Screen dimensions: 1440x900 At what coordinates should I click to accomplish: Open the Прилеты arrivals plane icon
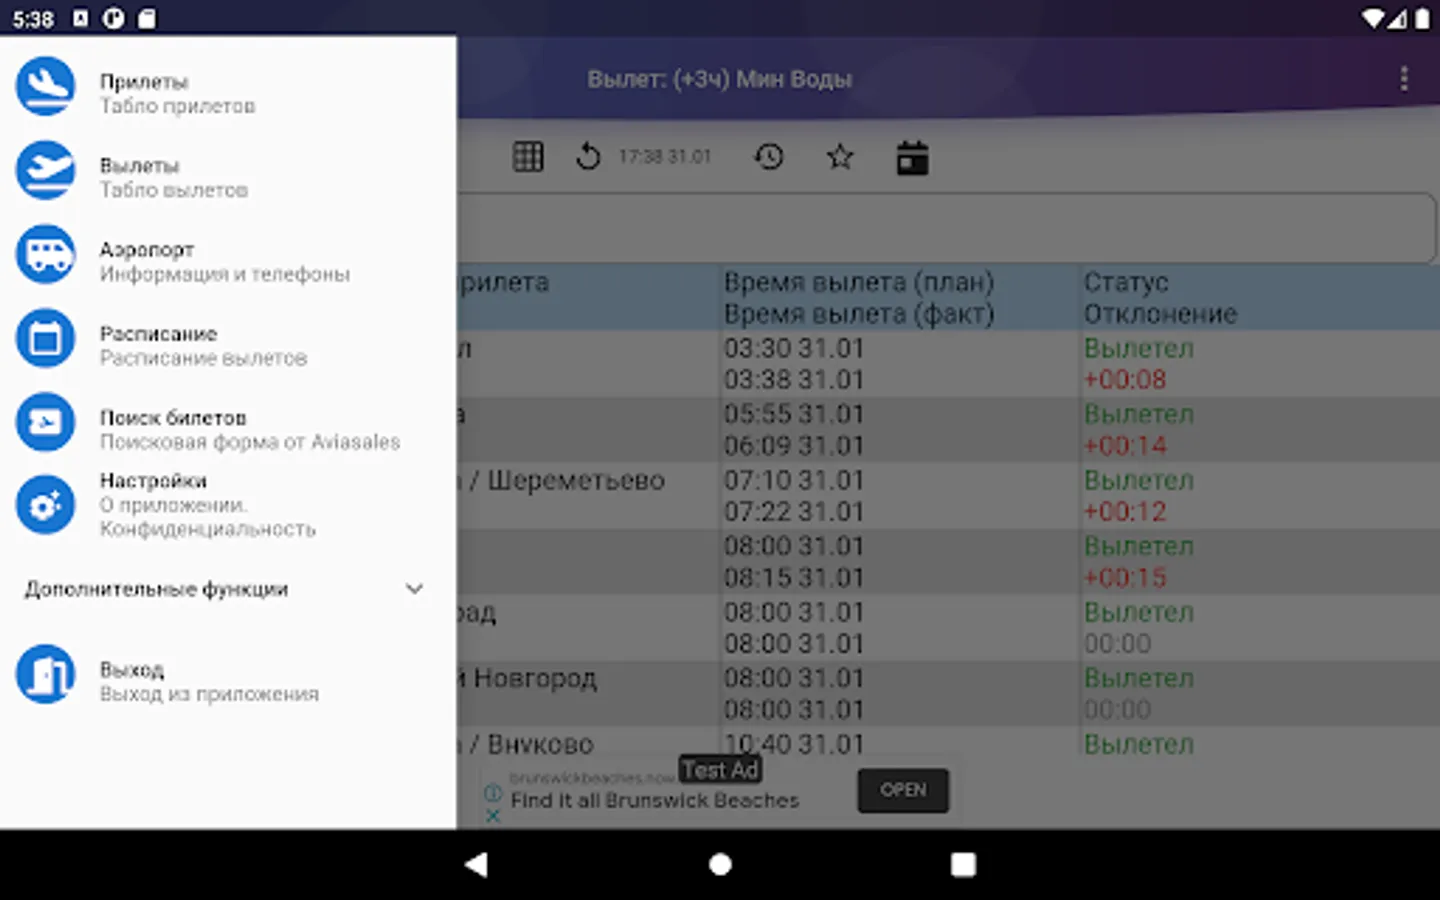pyautogui.click(x=45, y=87)
